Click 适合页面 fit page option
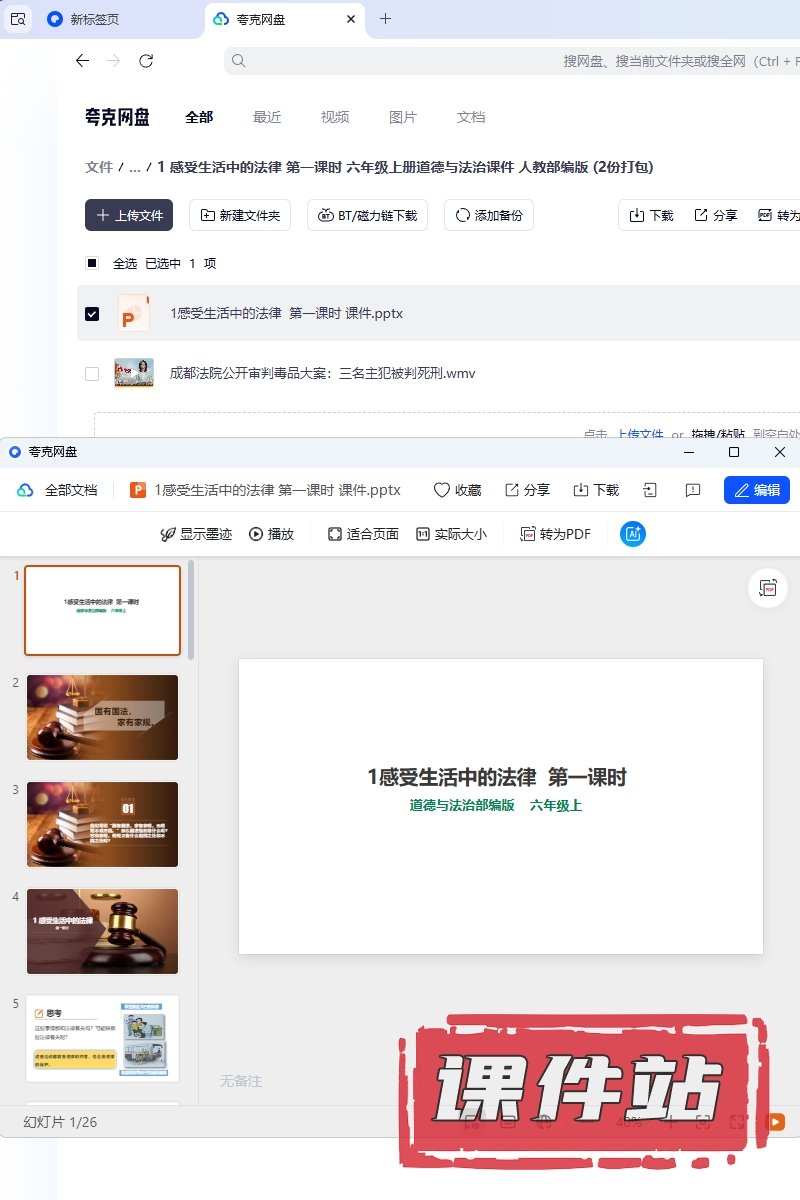This screenshot has height=1200, width=800. [x=363, y=534]
